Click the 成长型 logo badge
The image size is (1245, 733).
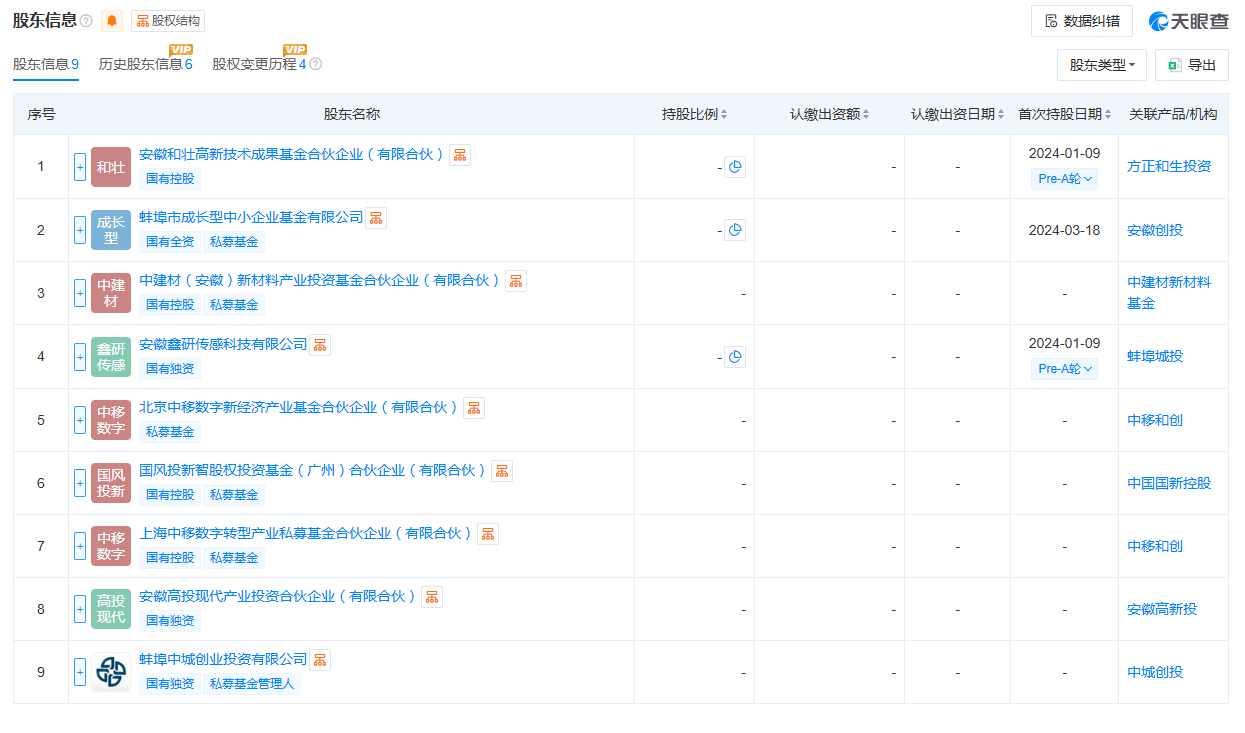coord(111,230)
